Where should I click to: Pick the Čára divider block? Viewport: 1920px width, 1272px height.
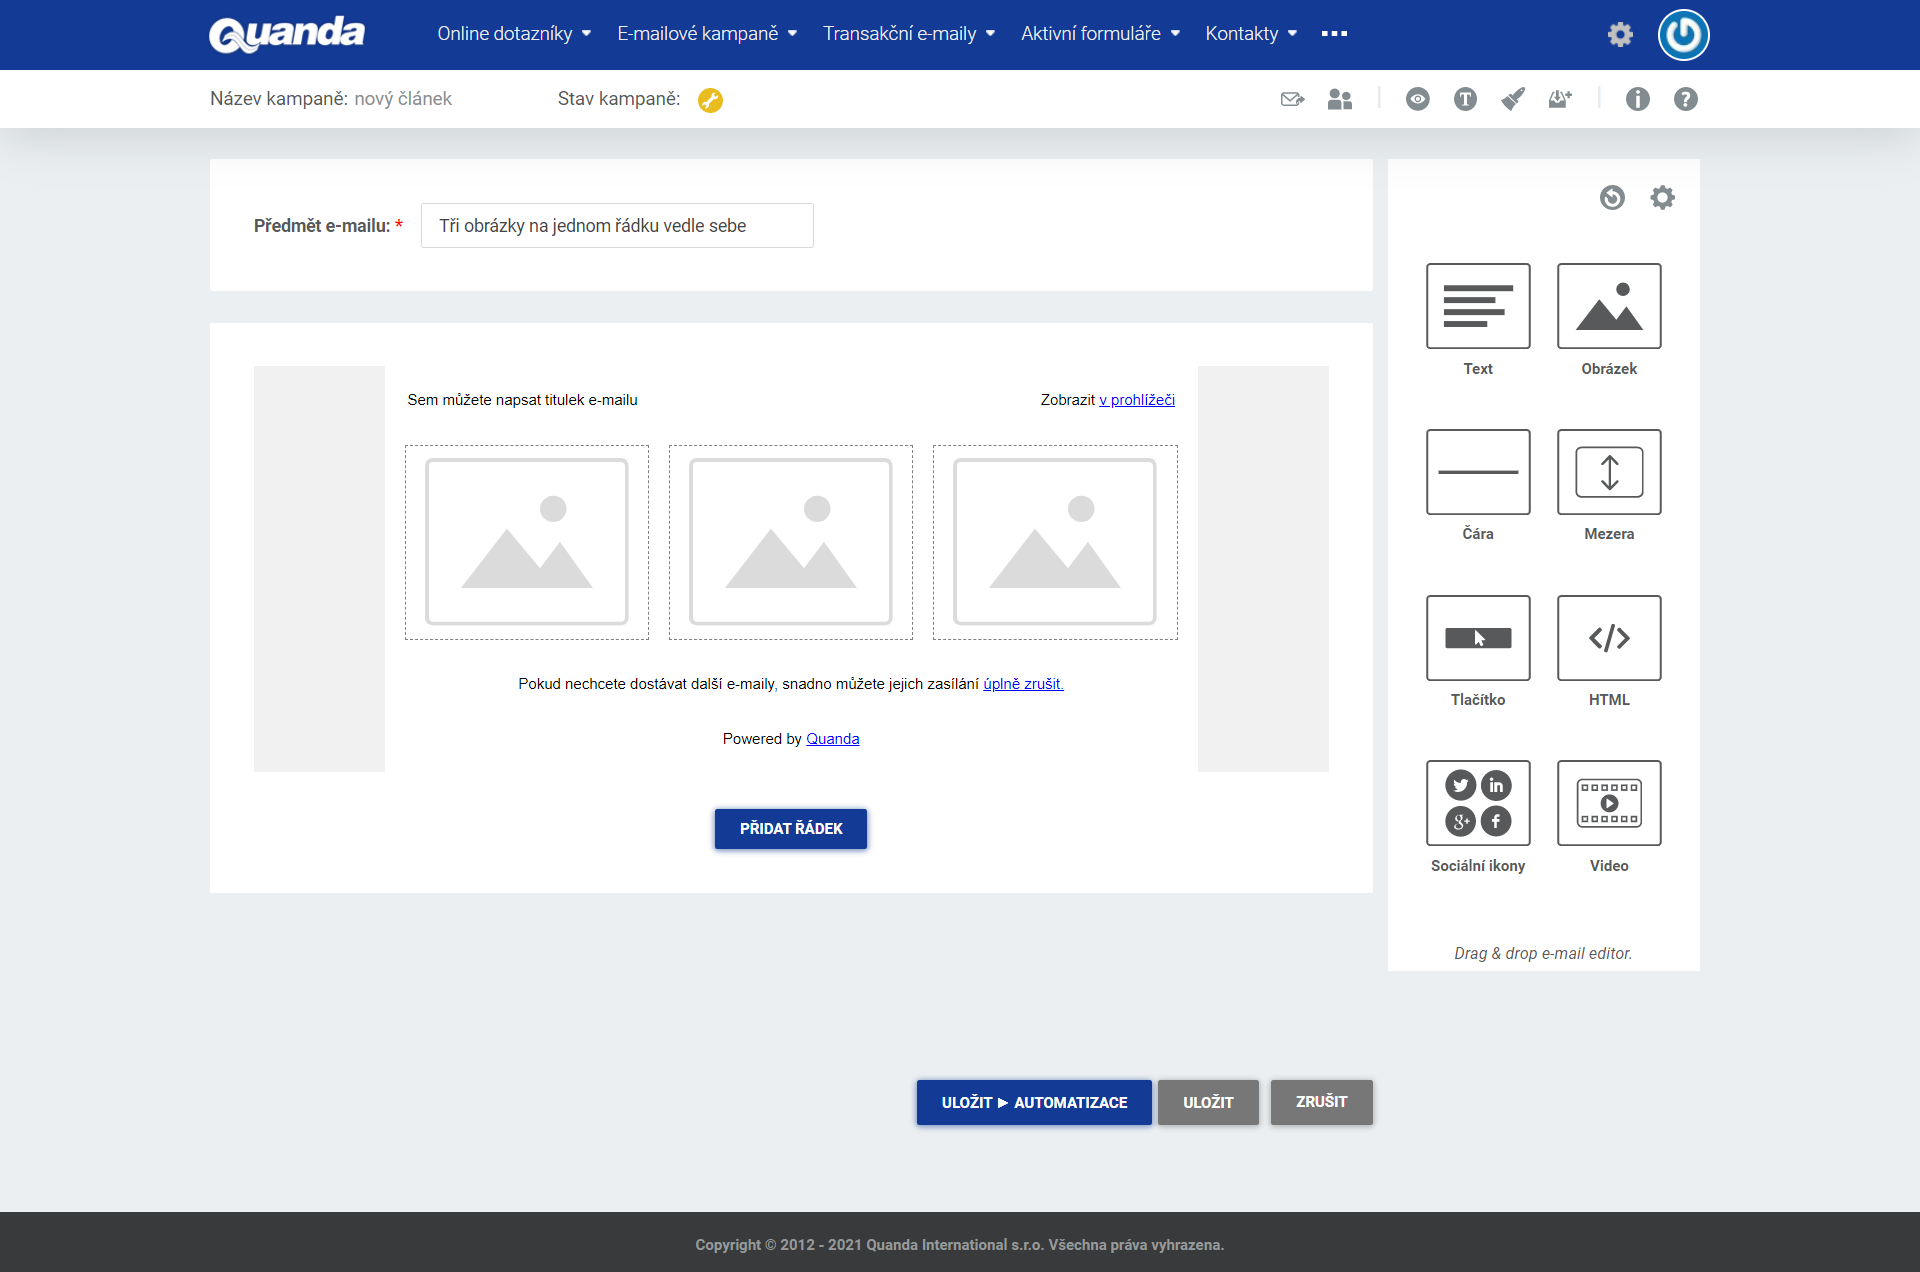point(1477,472)
